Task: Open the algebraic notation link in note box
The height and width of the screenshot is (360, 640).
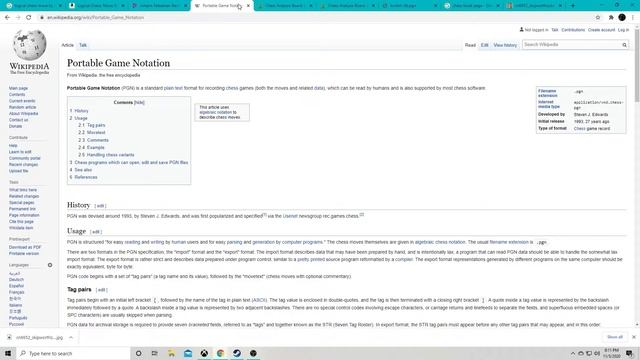Action: (x=216, y=112)
